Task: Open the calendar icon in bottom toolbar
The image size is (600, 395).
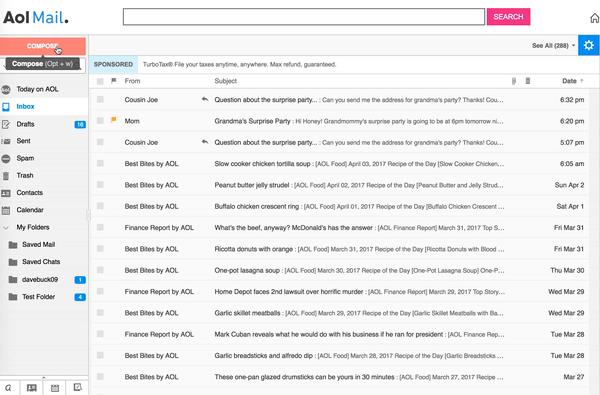Action: tap(55, 388)
